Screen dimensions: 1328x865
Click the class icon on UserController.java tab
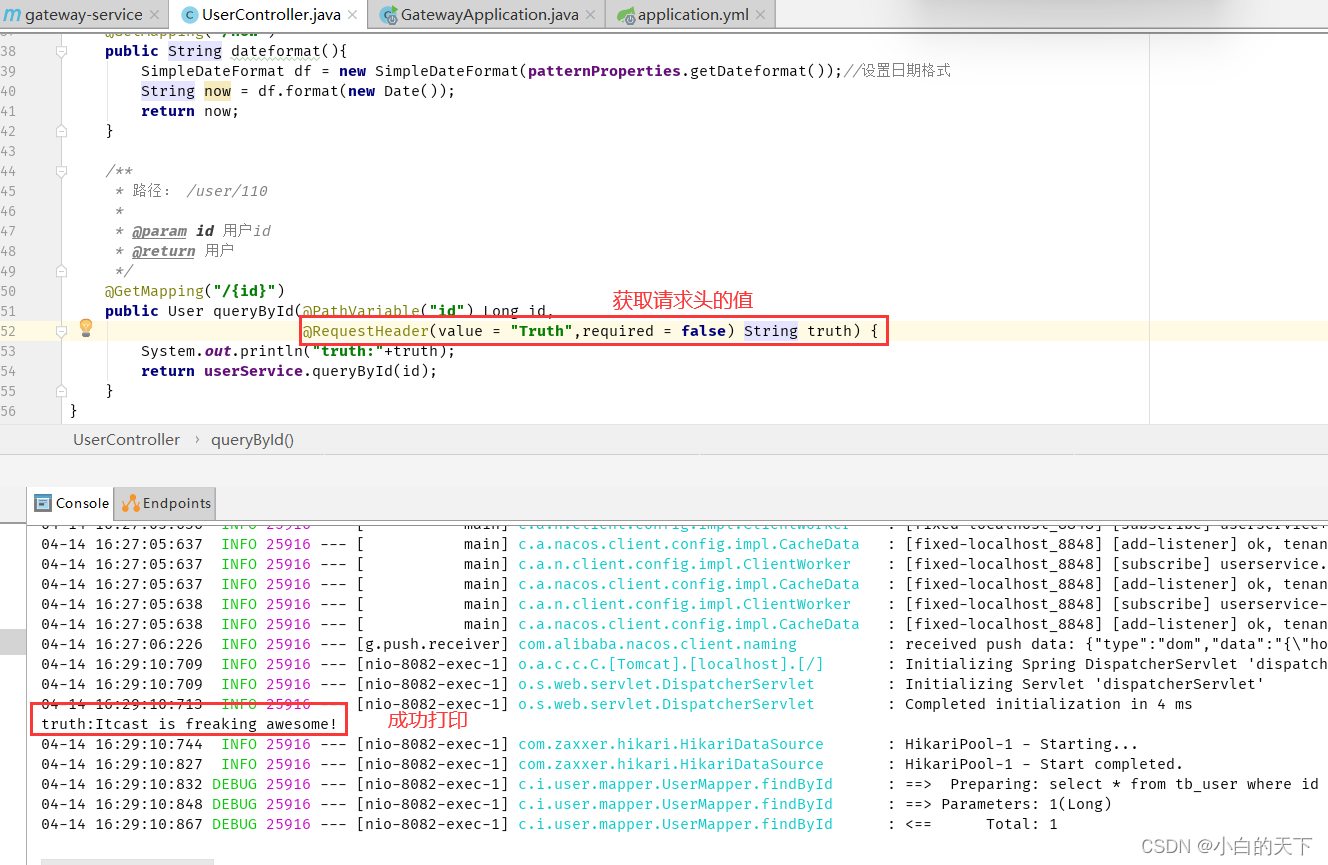190,15
